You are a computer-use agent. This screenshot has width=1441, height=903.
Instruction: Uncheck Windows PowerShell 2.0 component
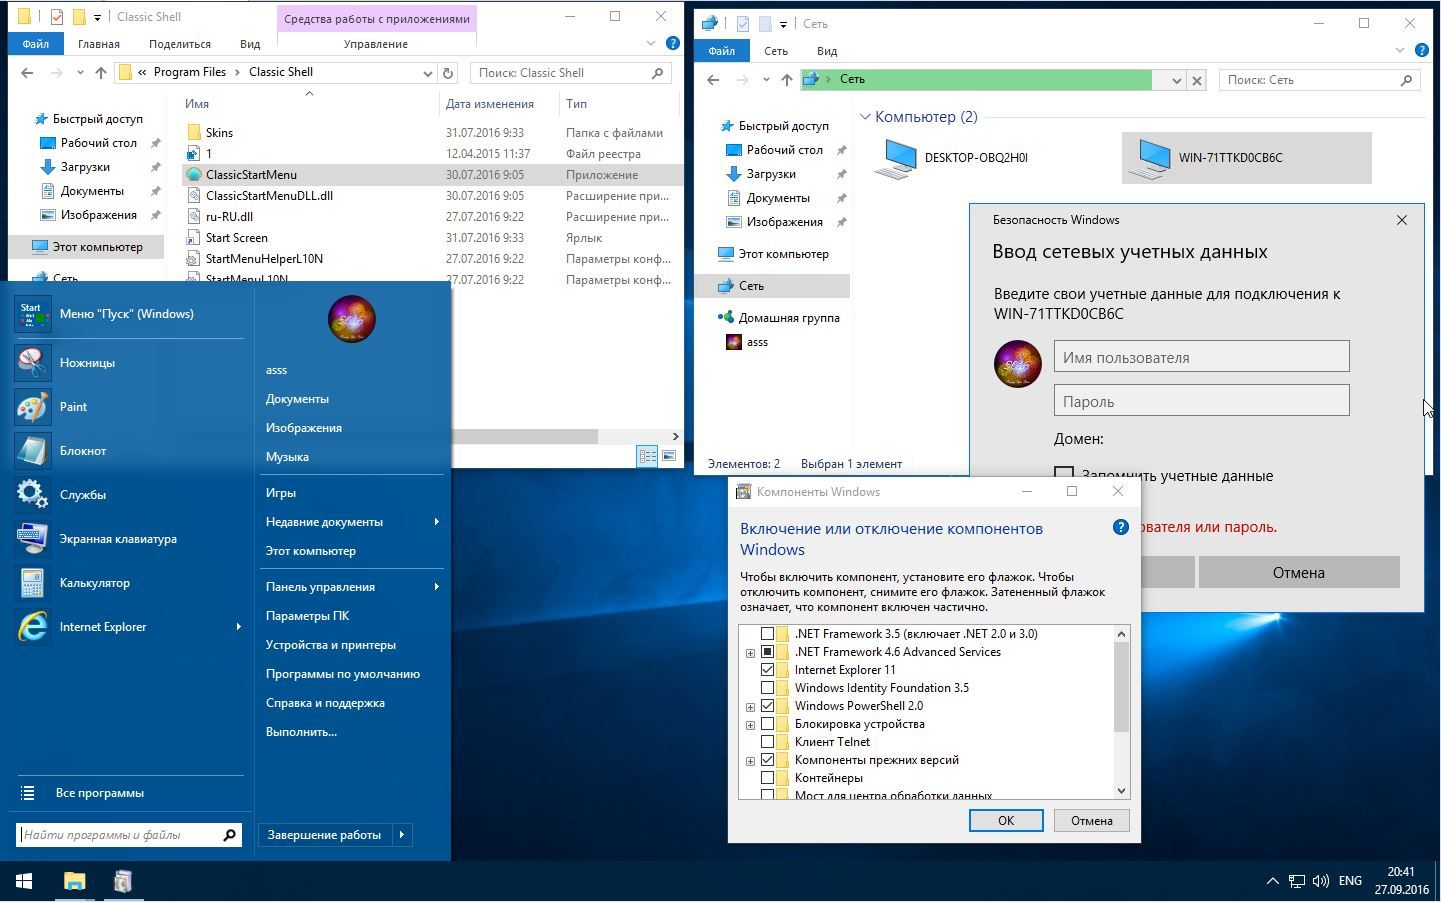pos(767,706)
